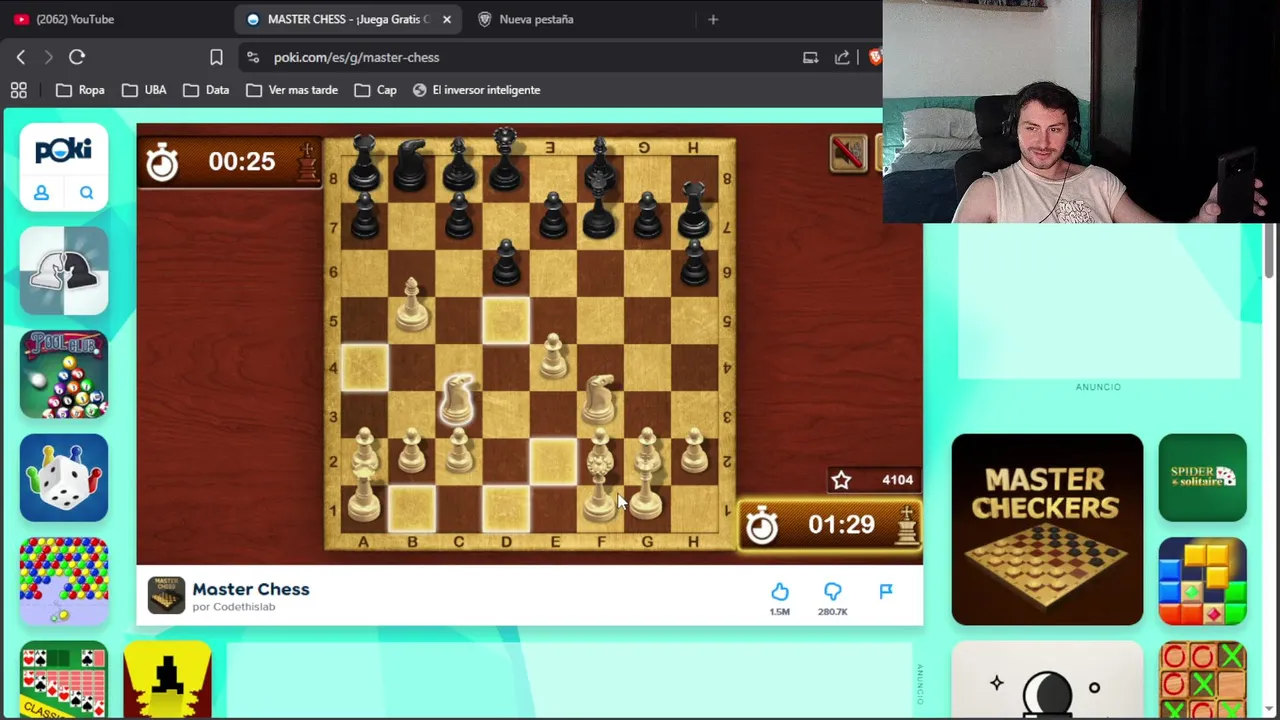Open Ver mas tarde bookmark folder
The image size is (1280, 720).
(x=292, y=90)
